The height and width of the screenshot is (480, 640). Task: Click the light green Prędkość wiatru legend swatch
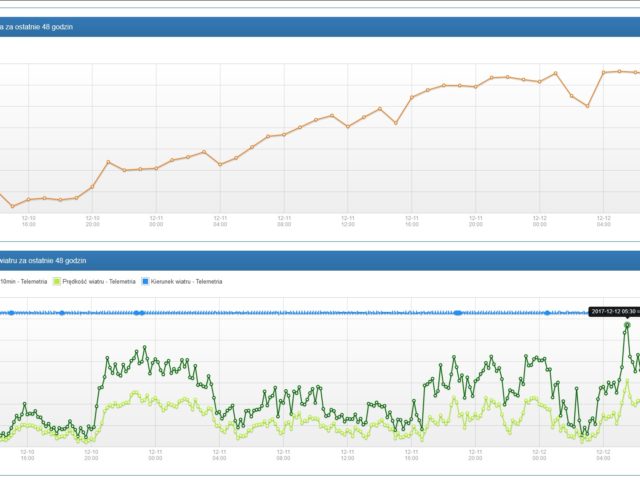tap(57, 282)
